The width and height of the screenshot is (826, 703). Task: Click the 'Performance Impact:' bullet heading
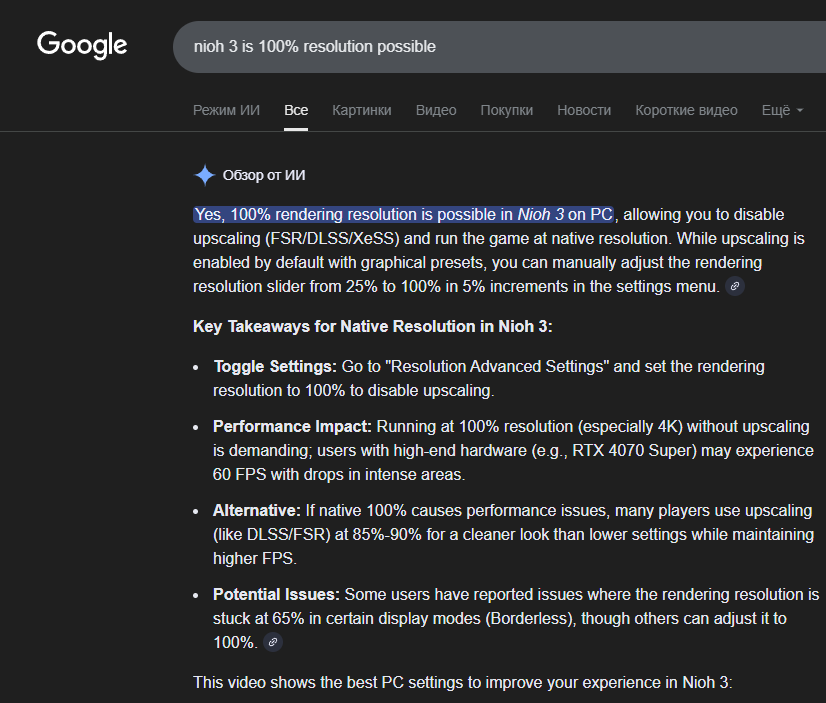point(292,425)
